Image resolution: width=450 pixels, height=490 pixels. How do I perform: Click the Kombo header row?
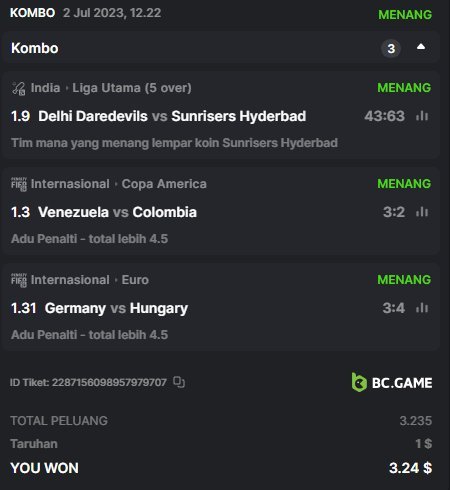tap(220, 48)
